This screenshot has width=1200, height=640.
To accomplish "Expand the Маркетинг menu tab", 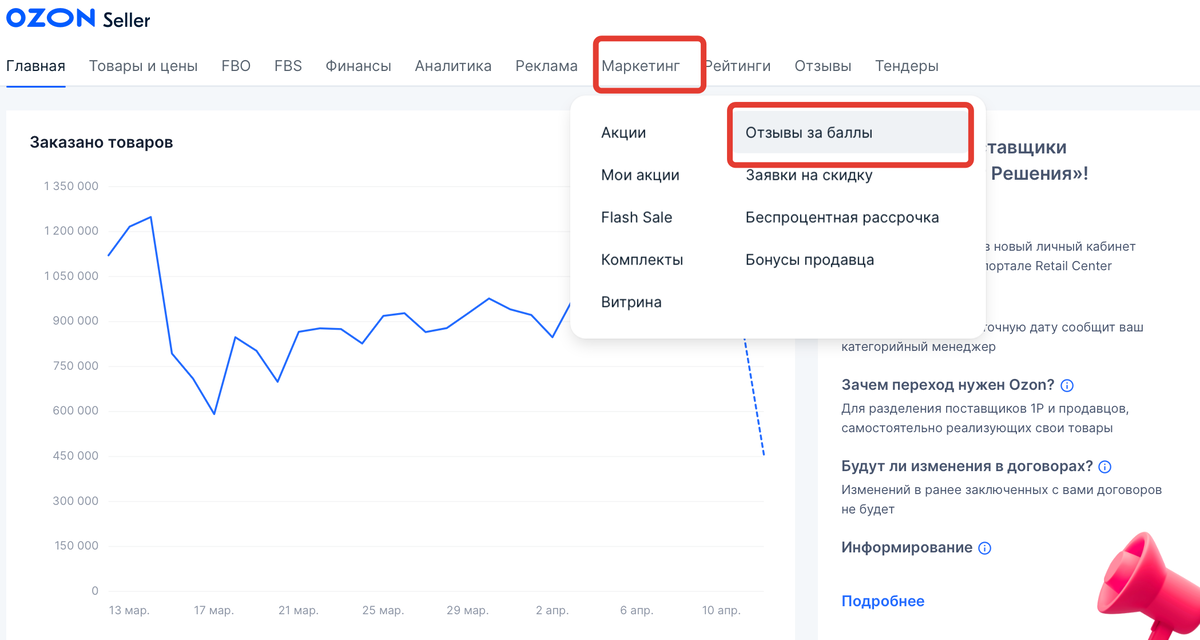I will 641,66.
